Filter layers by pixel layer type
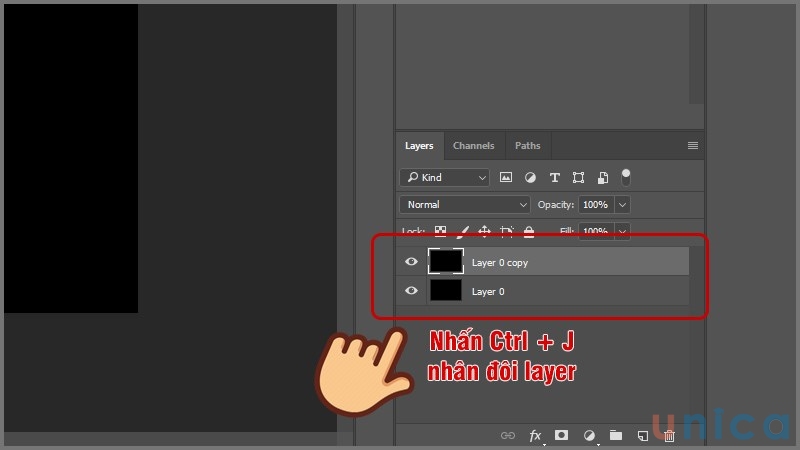Image resolution: width=800 pixels, height=450 pixels. click(x=506, y=177)
